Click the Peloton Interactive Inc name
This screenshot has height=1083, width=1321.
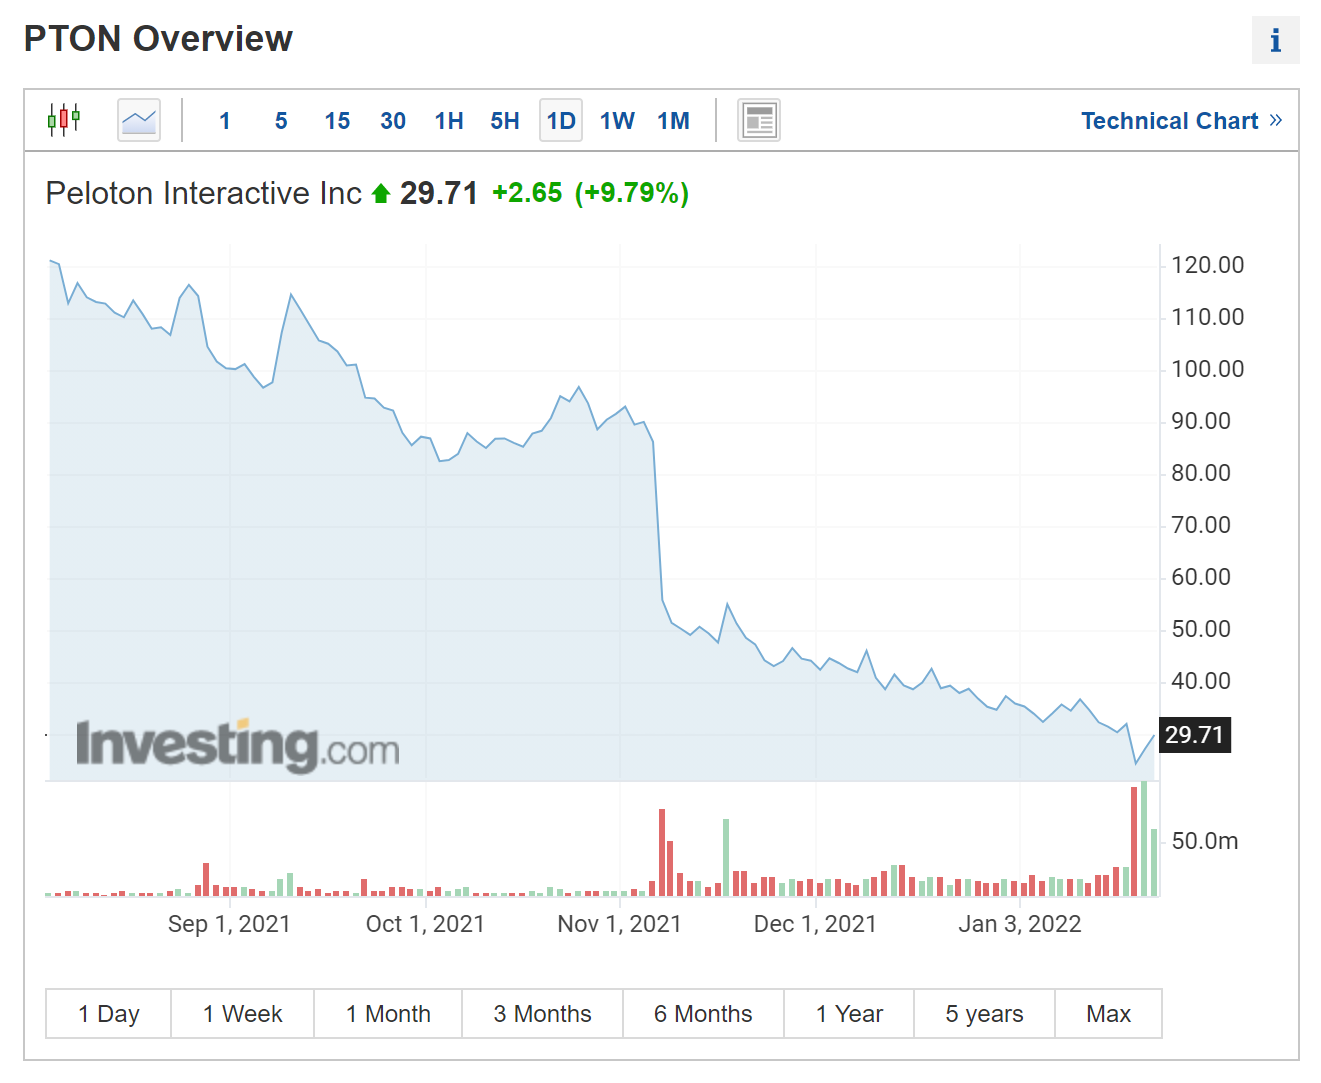pyautogui.click(x=204, y=193)
